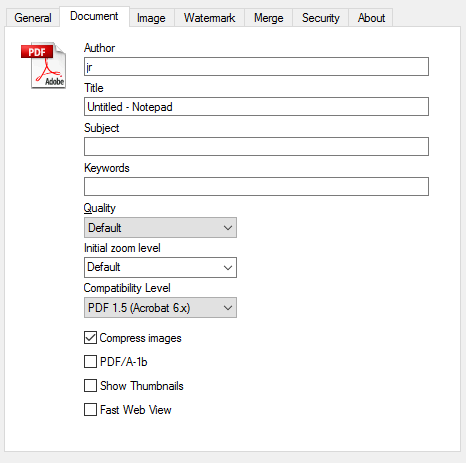
Task: Toggle the Compress images checkbox
Action: tap(90, 338)
